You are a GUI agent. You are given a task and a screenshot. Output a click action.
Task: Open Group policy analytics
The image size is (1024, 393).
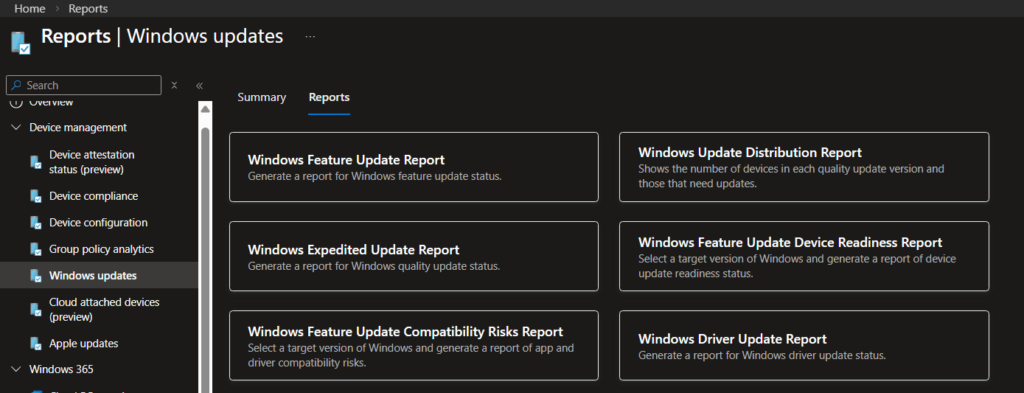point(98,249)
